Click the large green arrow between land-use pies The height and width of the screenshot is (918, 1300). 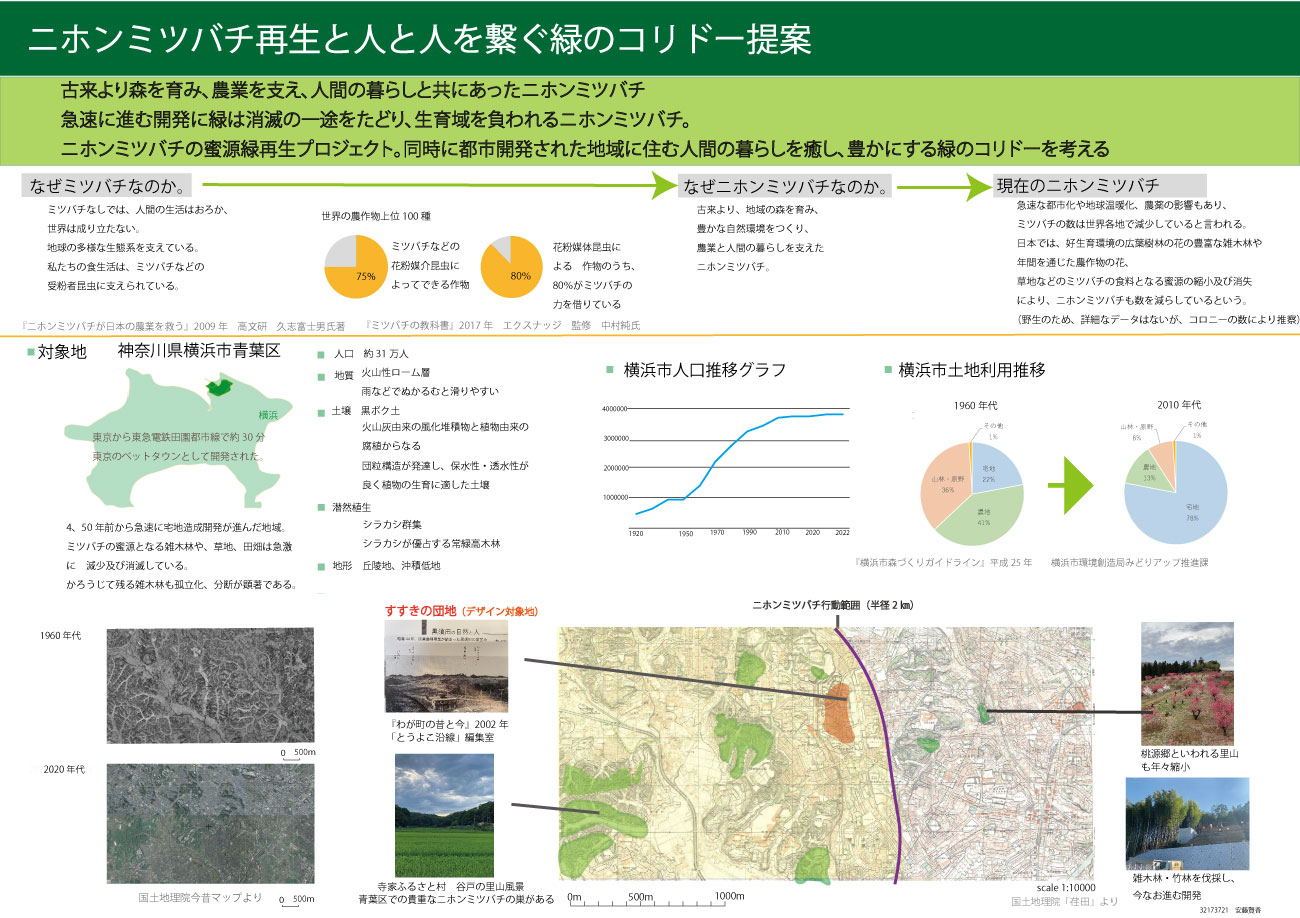click(1071, 485)
